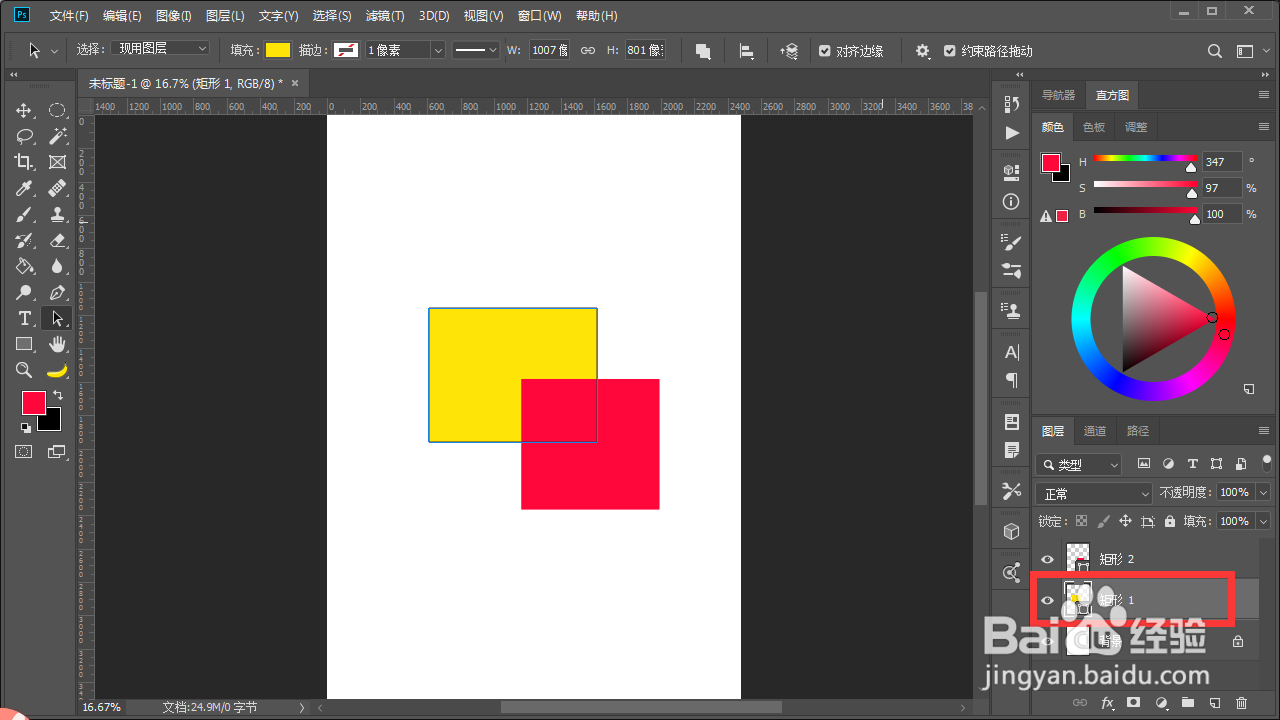Select the Pen tool

[57, 292]
